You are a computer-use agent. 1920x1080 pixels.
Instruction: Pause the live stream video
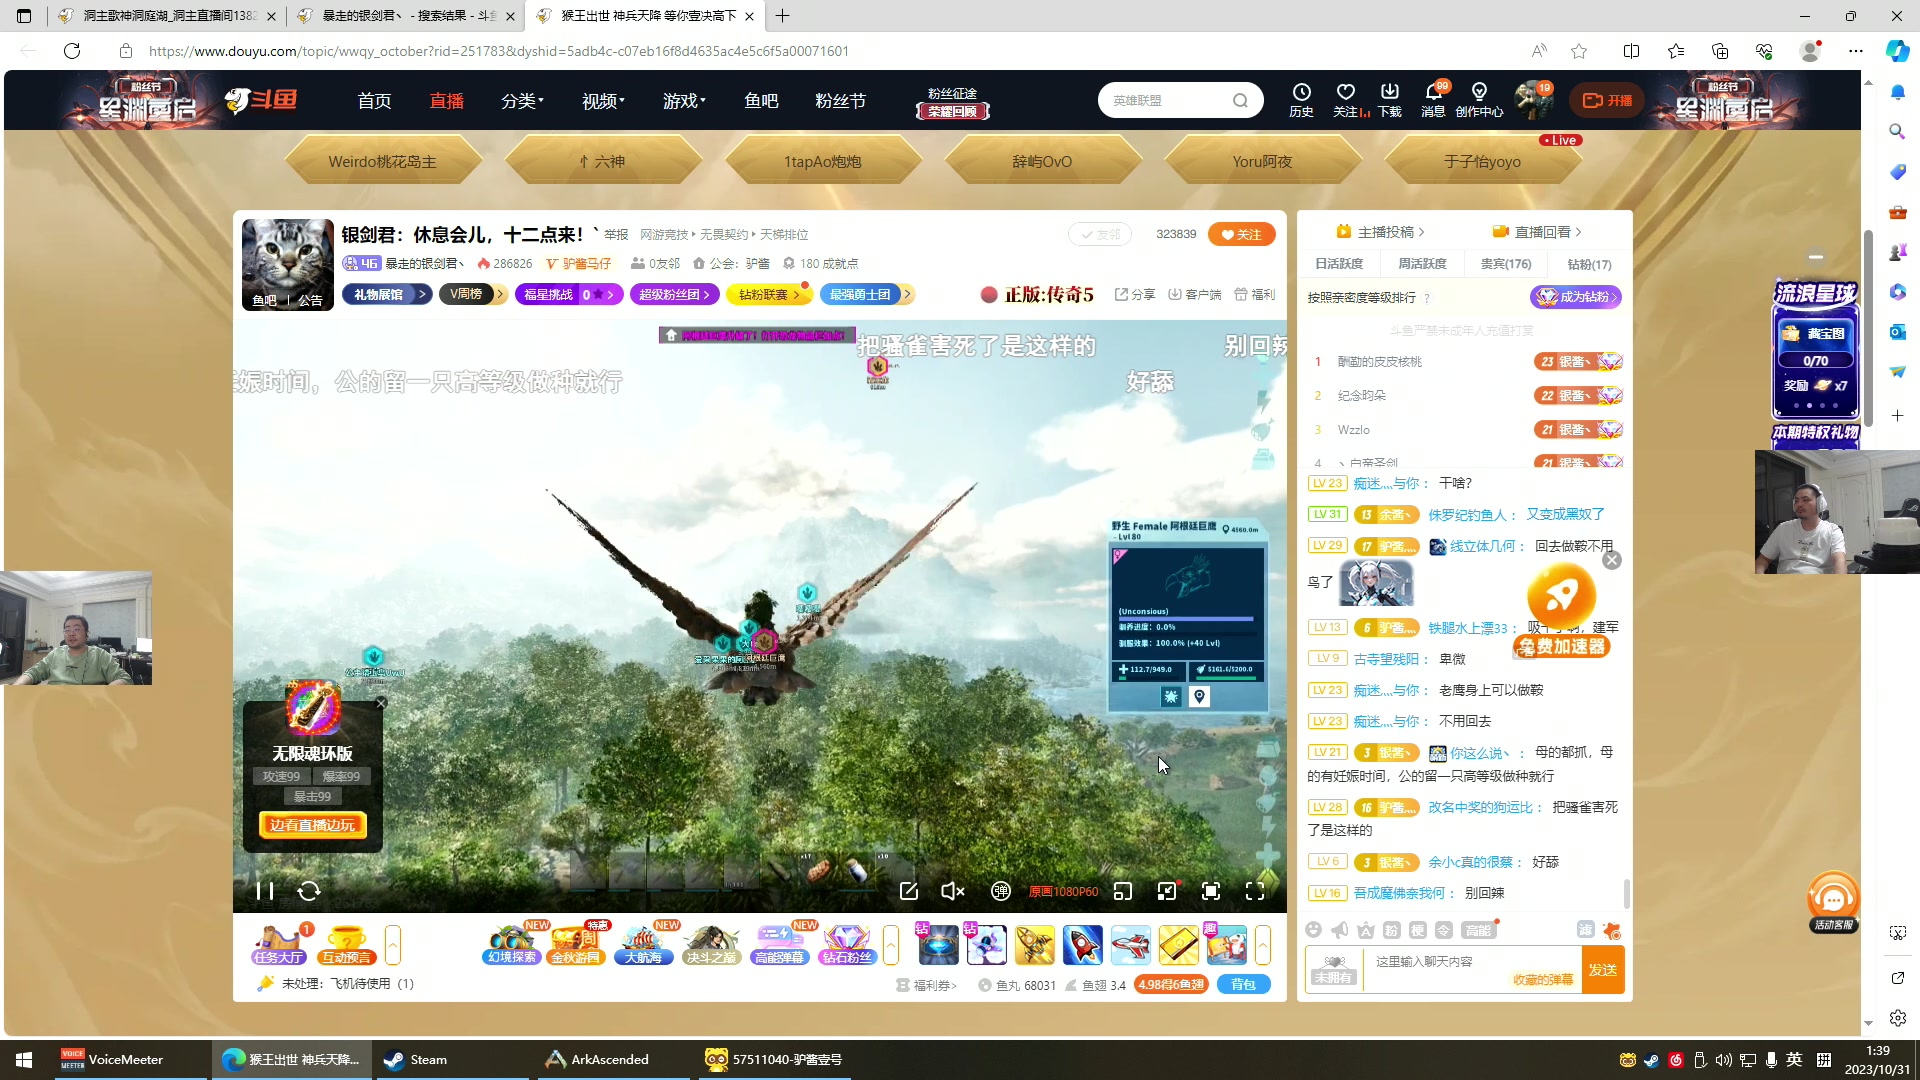(x=265, y=890)
